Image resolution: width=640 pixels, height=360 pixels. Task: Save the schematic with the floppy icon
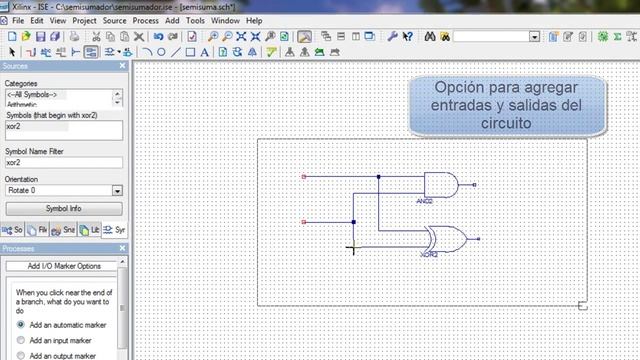[40, 37]
